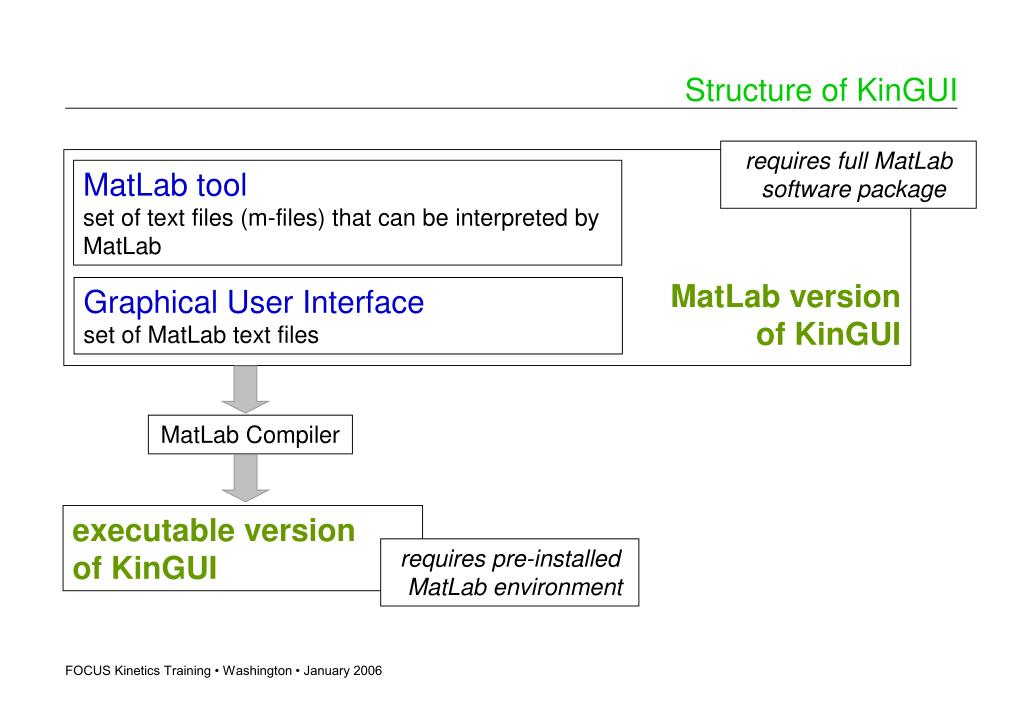Viewport: 1023px width, 708px height.
Task: Click the word 'KinGUI' in the slide title
Action: coord(906,90)
